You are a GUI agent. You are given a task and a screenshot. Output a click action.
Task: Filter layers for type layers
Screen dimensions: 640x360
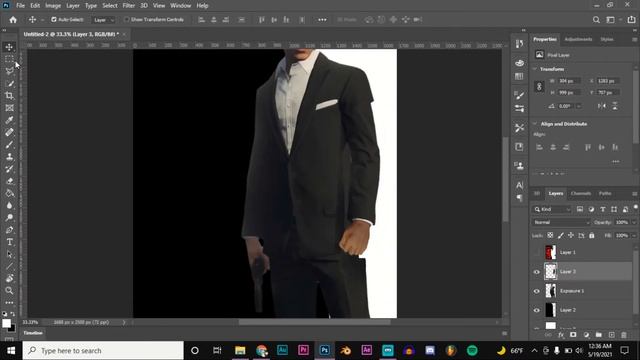click(602, 209)
